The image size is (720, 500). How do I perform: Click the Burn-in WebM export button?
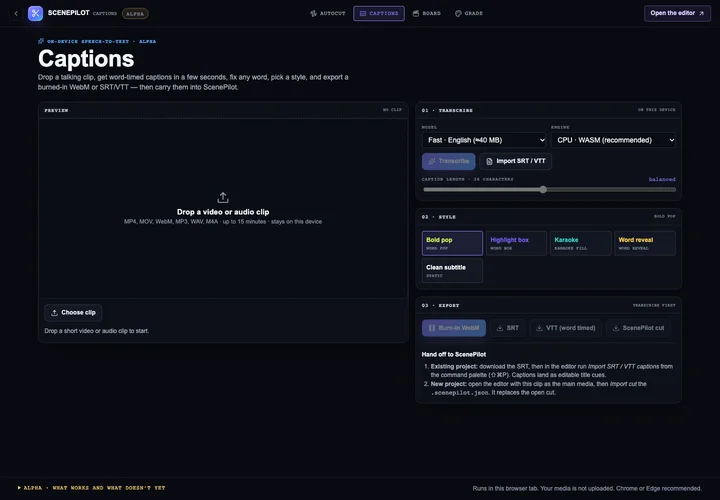pyautogui.click(x=454, y=328)
